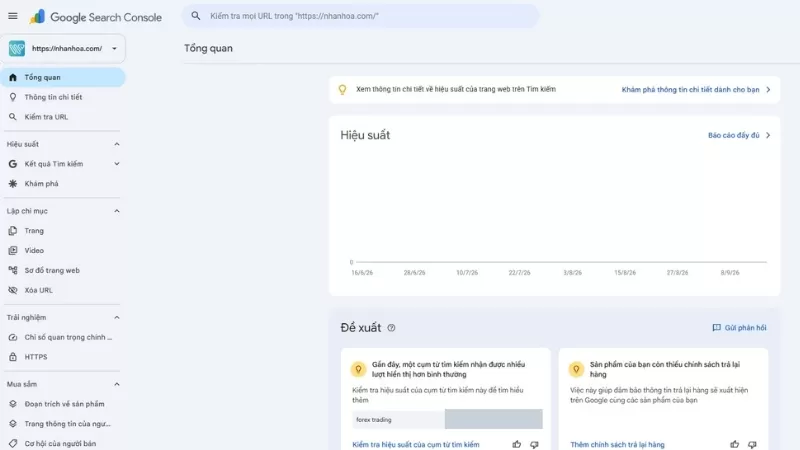This screenshot has height=450, width=800.
Task: Click the Google Search Console logo
Action: (96, 17)
